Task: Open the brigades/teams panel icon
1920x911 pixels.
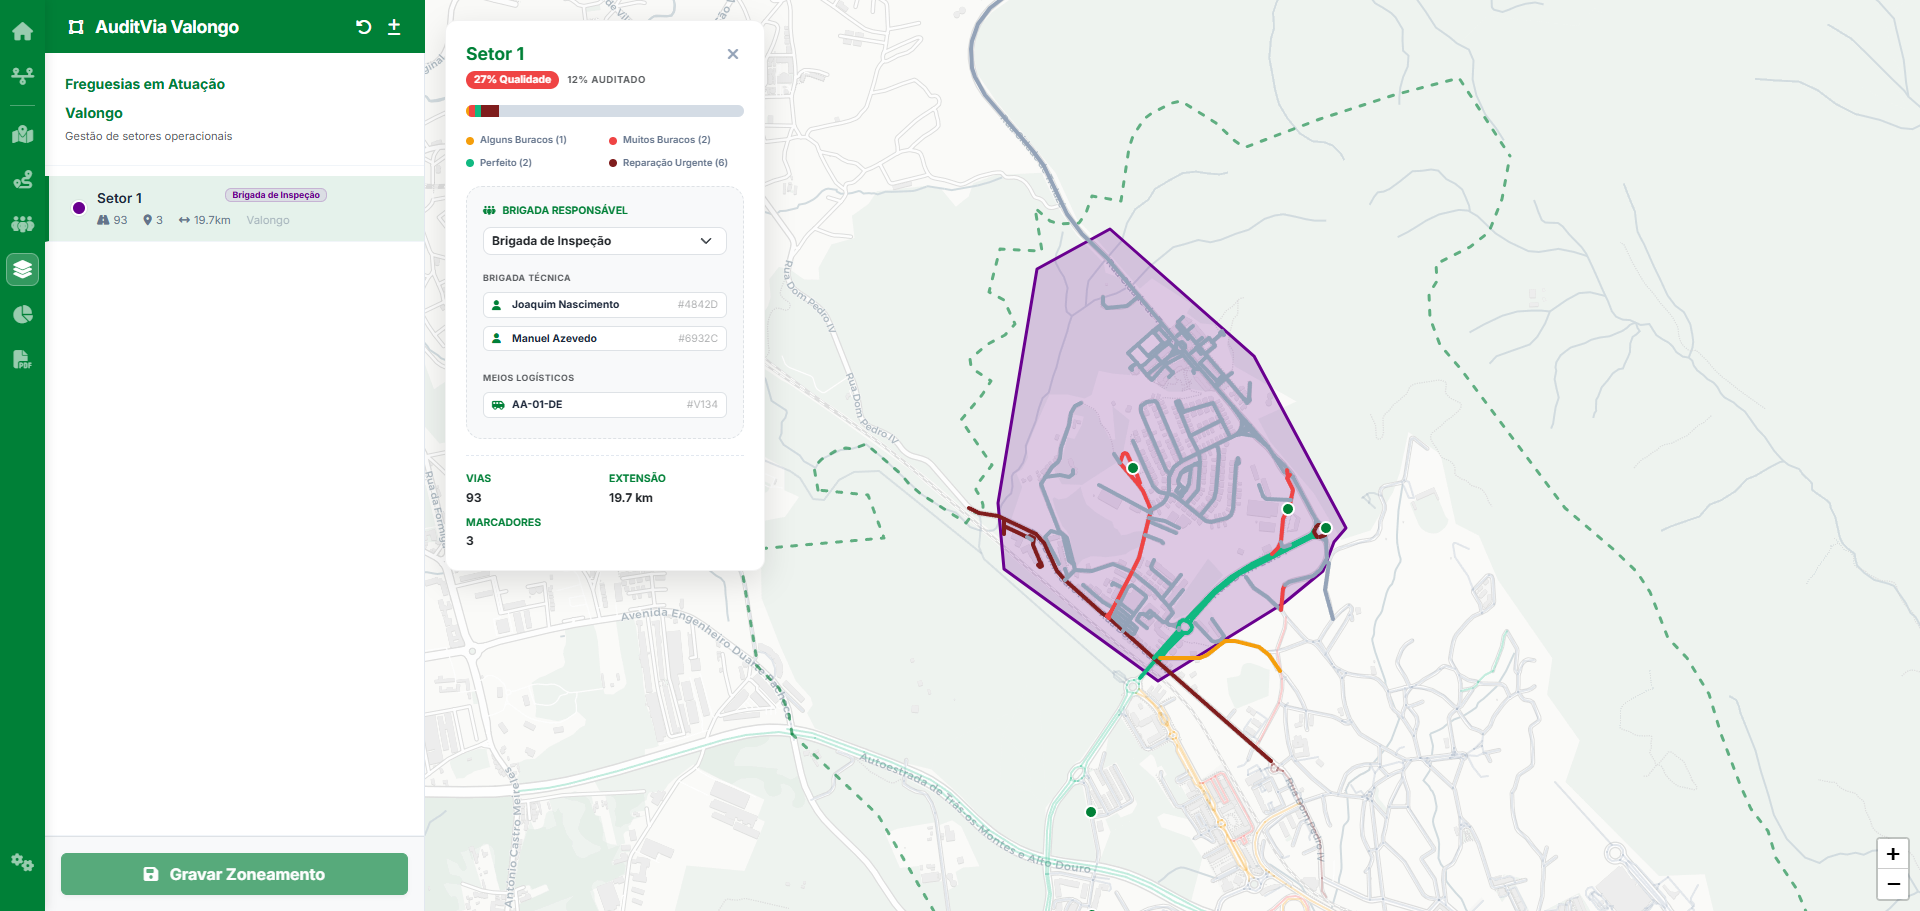Action: tap(22, 224)
